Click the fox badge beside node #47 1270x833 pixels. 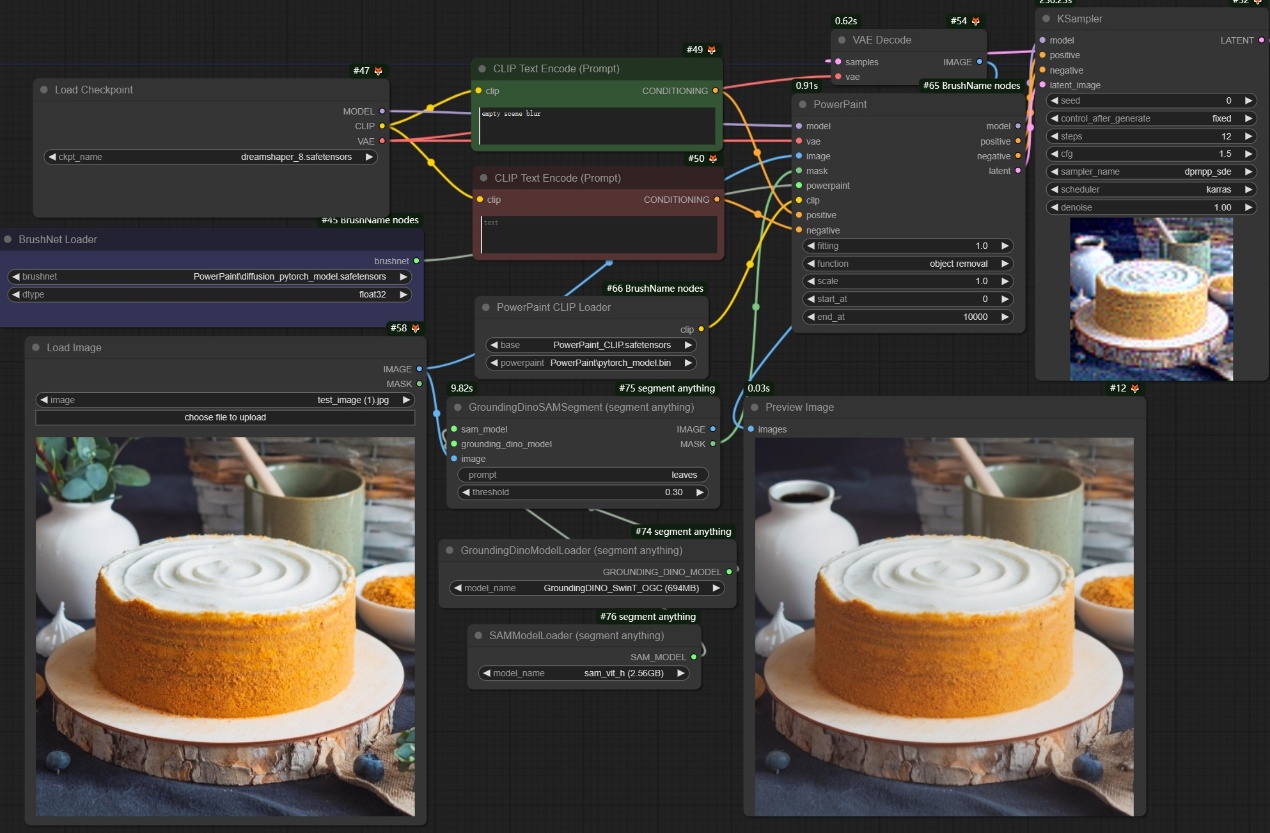point(378,71)
